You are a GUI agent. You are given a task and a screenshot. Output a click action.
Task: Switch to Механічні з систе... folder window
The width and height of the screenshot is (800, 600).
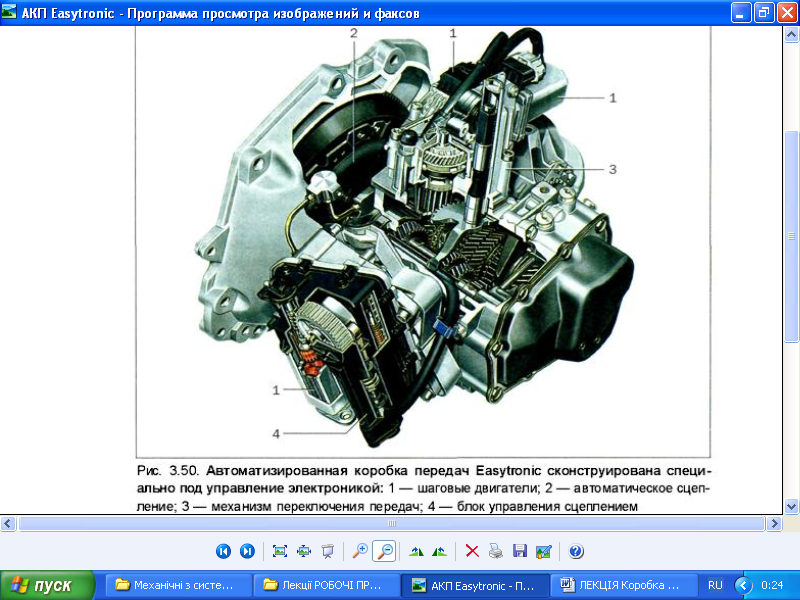point(179,585)
